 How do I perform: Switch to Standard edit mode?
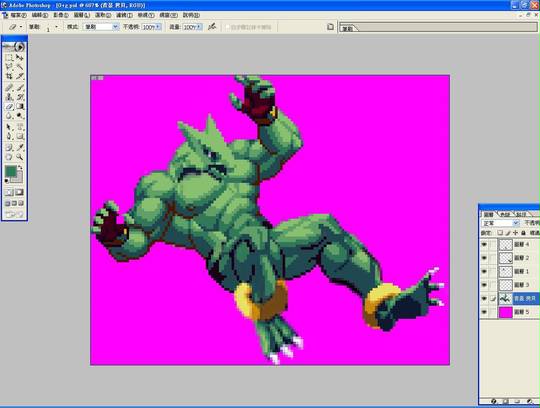[x=9, y=192]
